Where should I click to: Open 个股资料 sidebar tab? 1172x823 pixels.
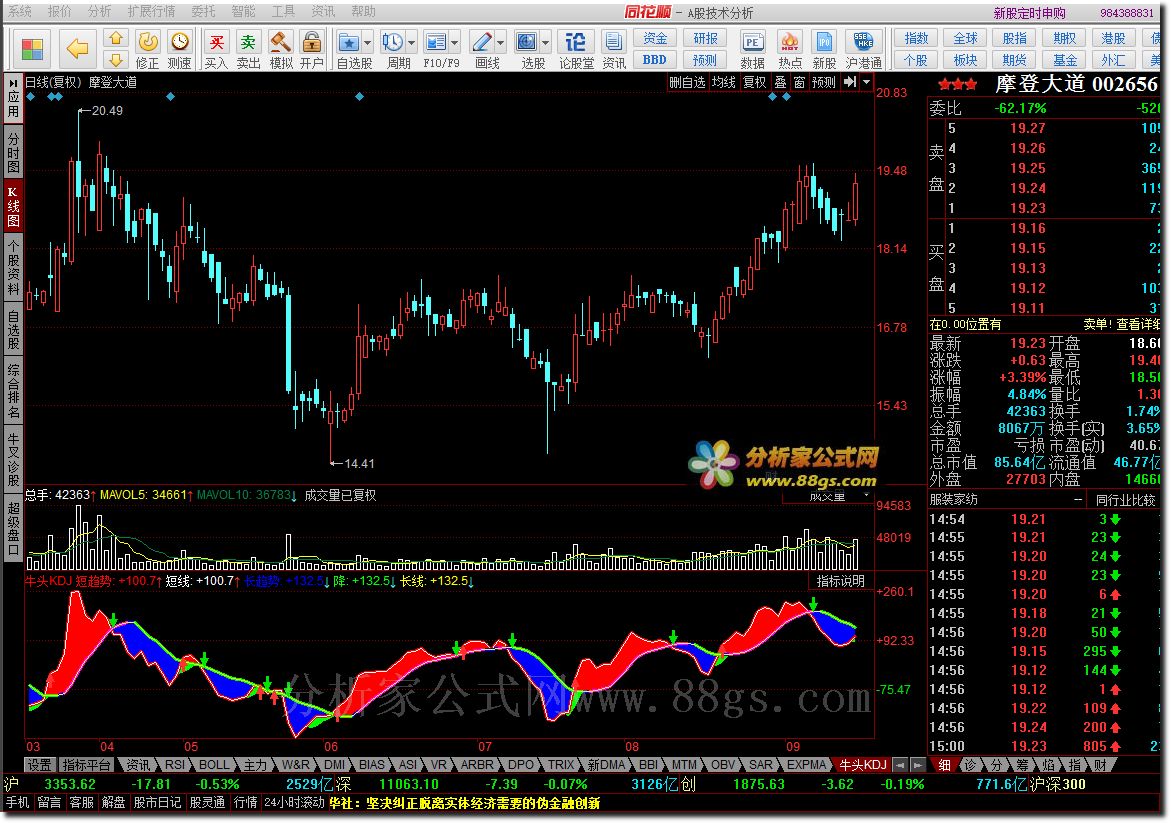click(13, 268)
